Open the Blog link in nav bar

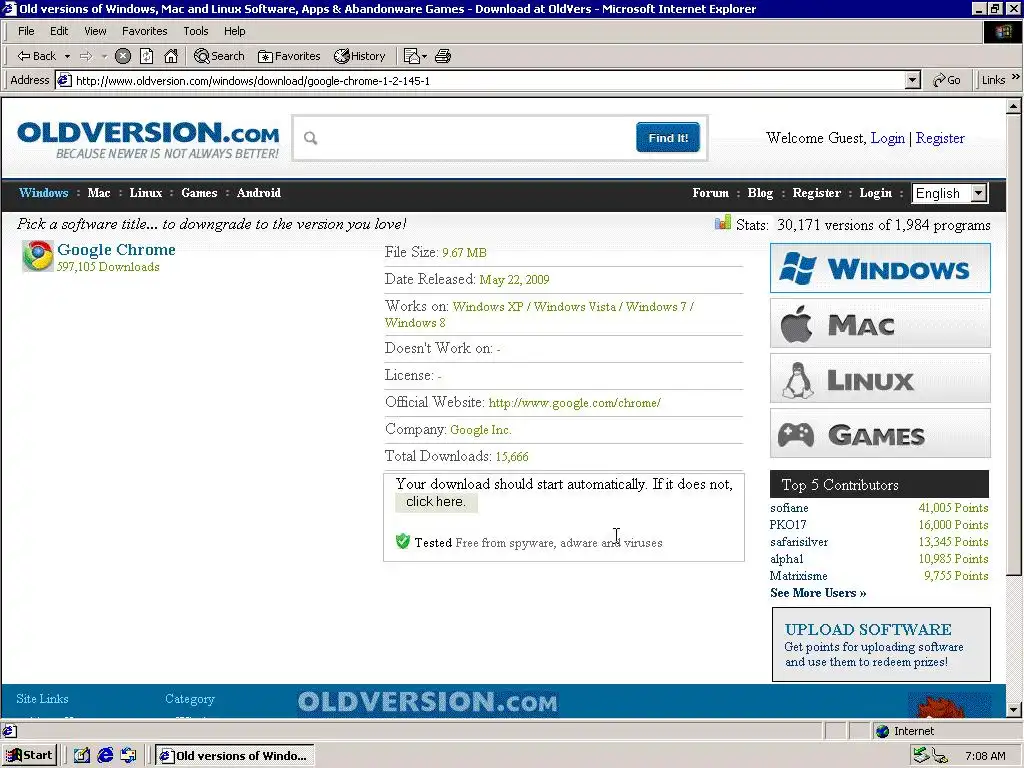(760, 193)
